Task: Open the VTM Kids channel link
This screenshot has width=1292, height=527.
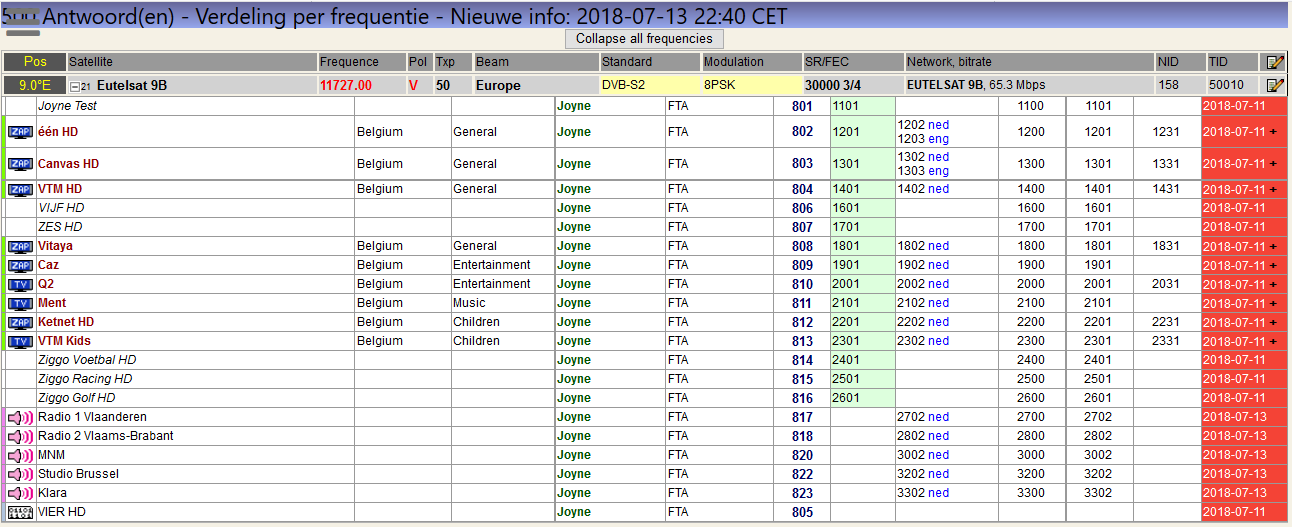Action: (x=64, y=341)
